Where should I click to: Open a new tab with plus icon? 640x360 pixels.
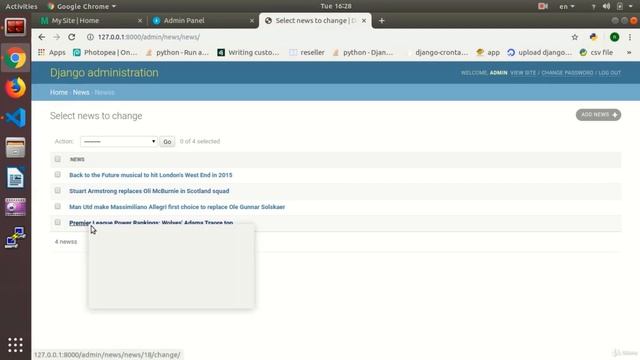click(x=381, y=20)
